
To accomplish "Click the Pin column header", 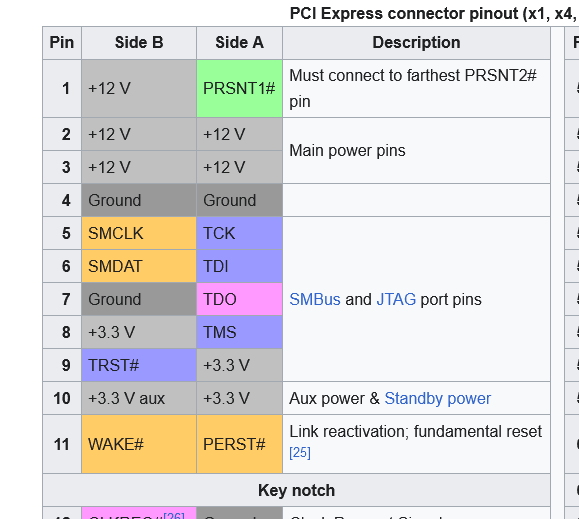I will coord(62,43).
